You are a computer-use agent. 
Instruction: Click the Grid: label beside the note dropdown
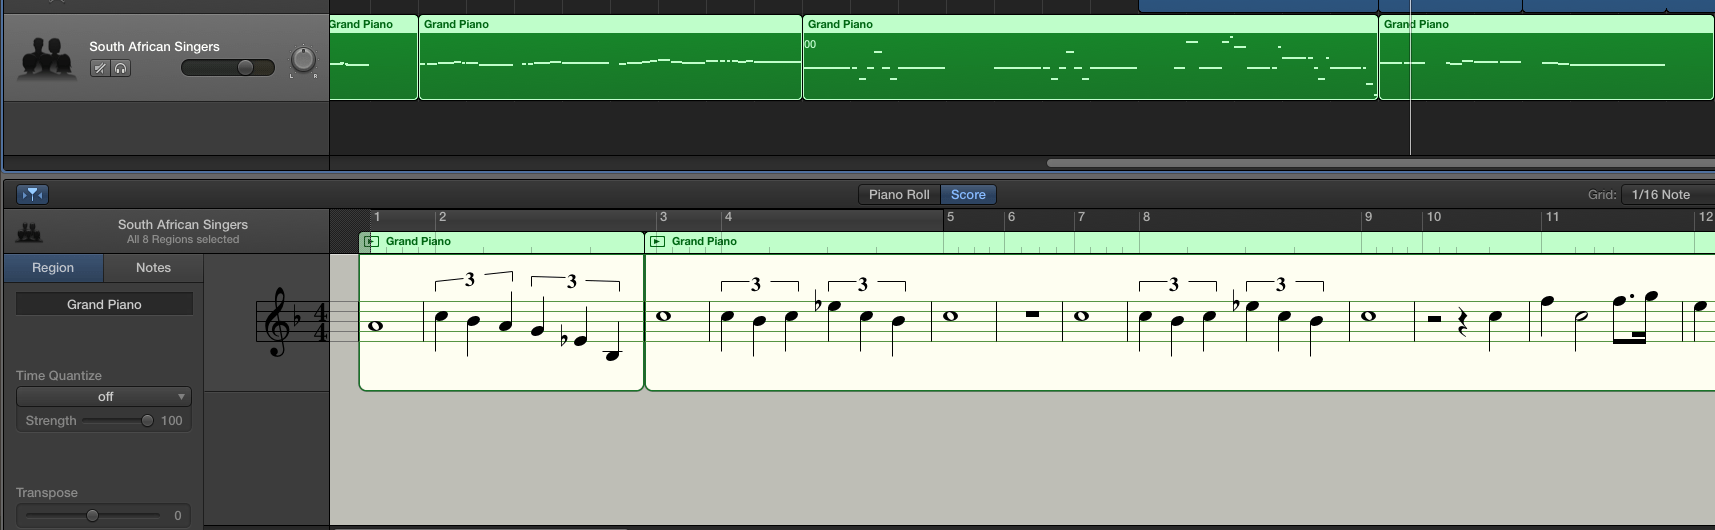pyautogui.click(x=1602, y=195)
